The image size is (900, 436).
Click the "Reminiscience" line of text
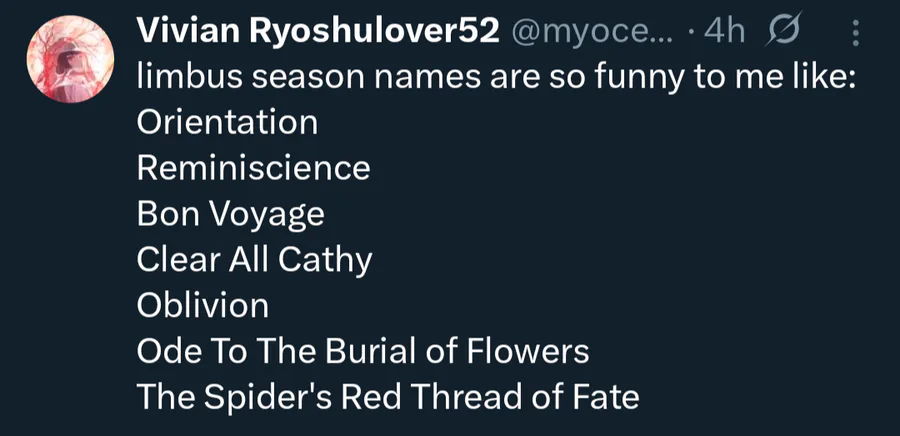coord(253,168)
